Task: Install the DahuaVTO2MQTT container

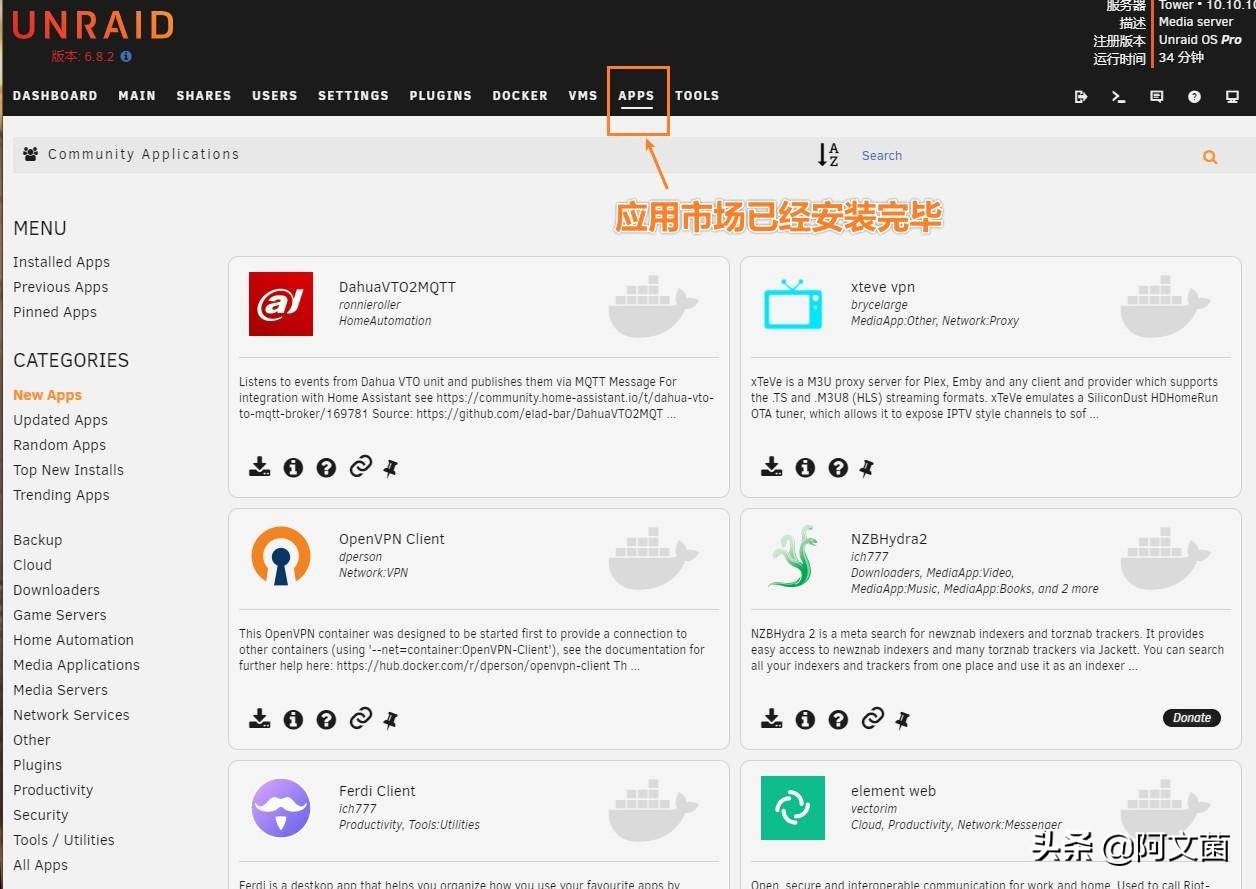Action: (x=260, y=466)
